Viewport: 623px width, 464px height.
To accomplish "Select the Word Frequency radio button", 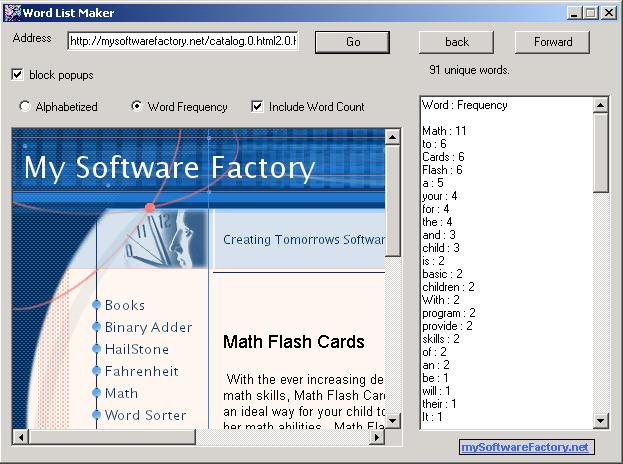I will (136, 106).
